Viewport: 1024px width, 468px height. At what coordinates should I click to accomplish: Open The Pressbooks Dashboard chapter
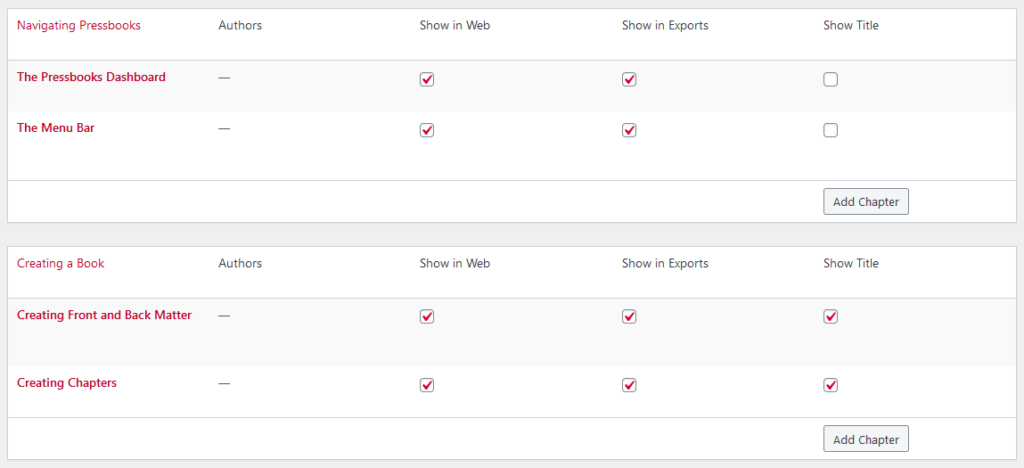click(x=91, y=77)
